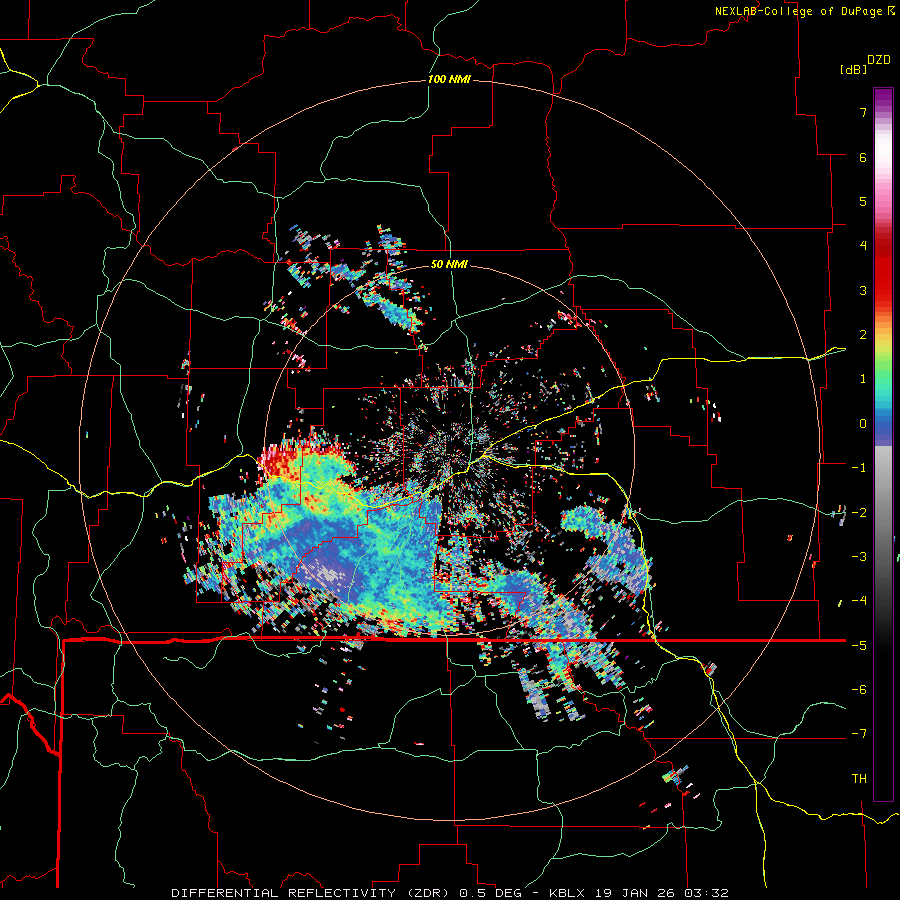Click the 2 value on the scale

[863, 335]
